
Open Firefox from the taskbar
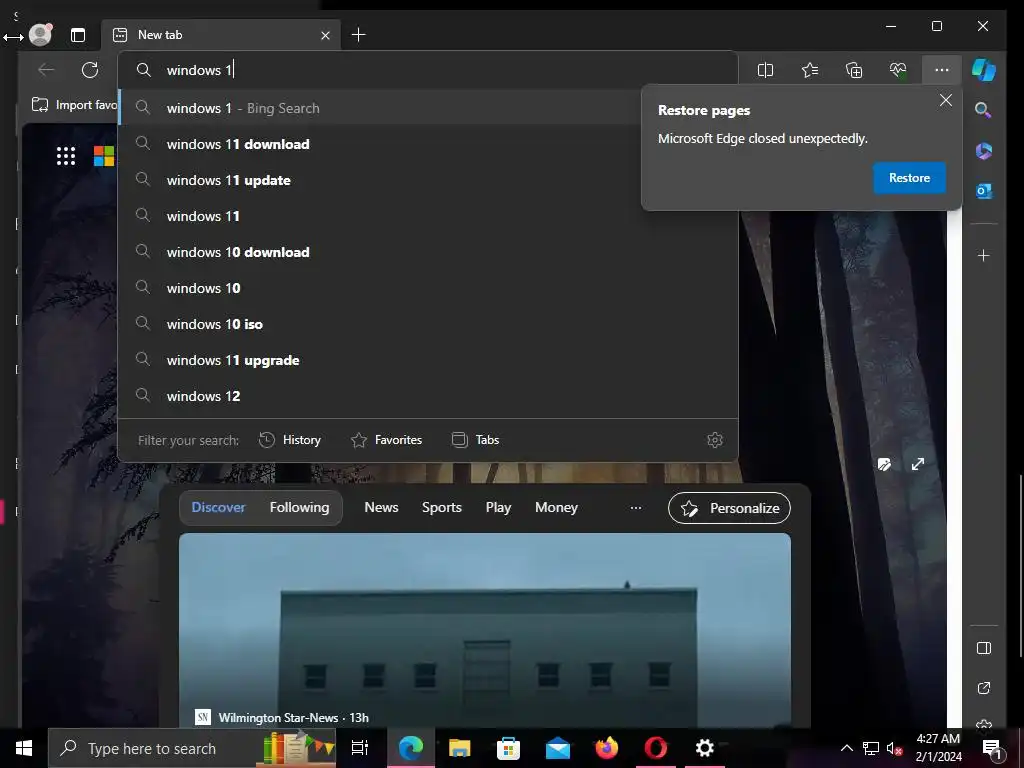coord(607,748)
